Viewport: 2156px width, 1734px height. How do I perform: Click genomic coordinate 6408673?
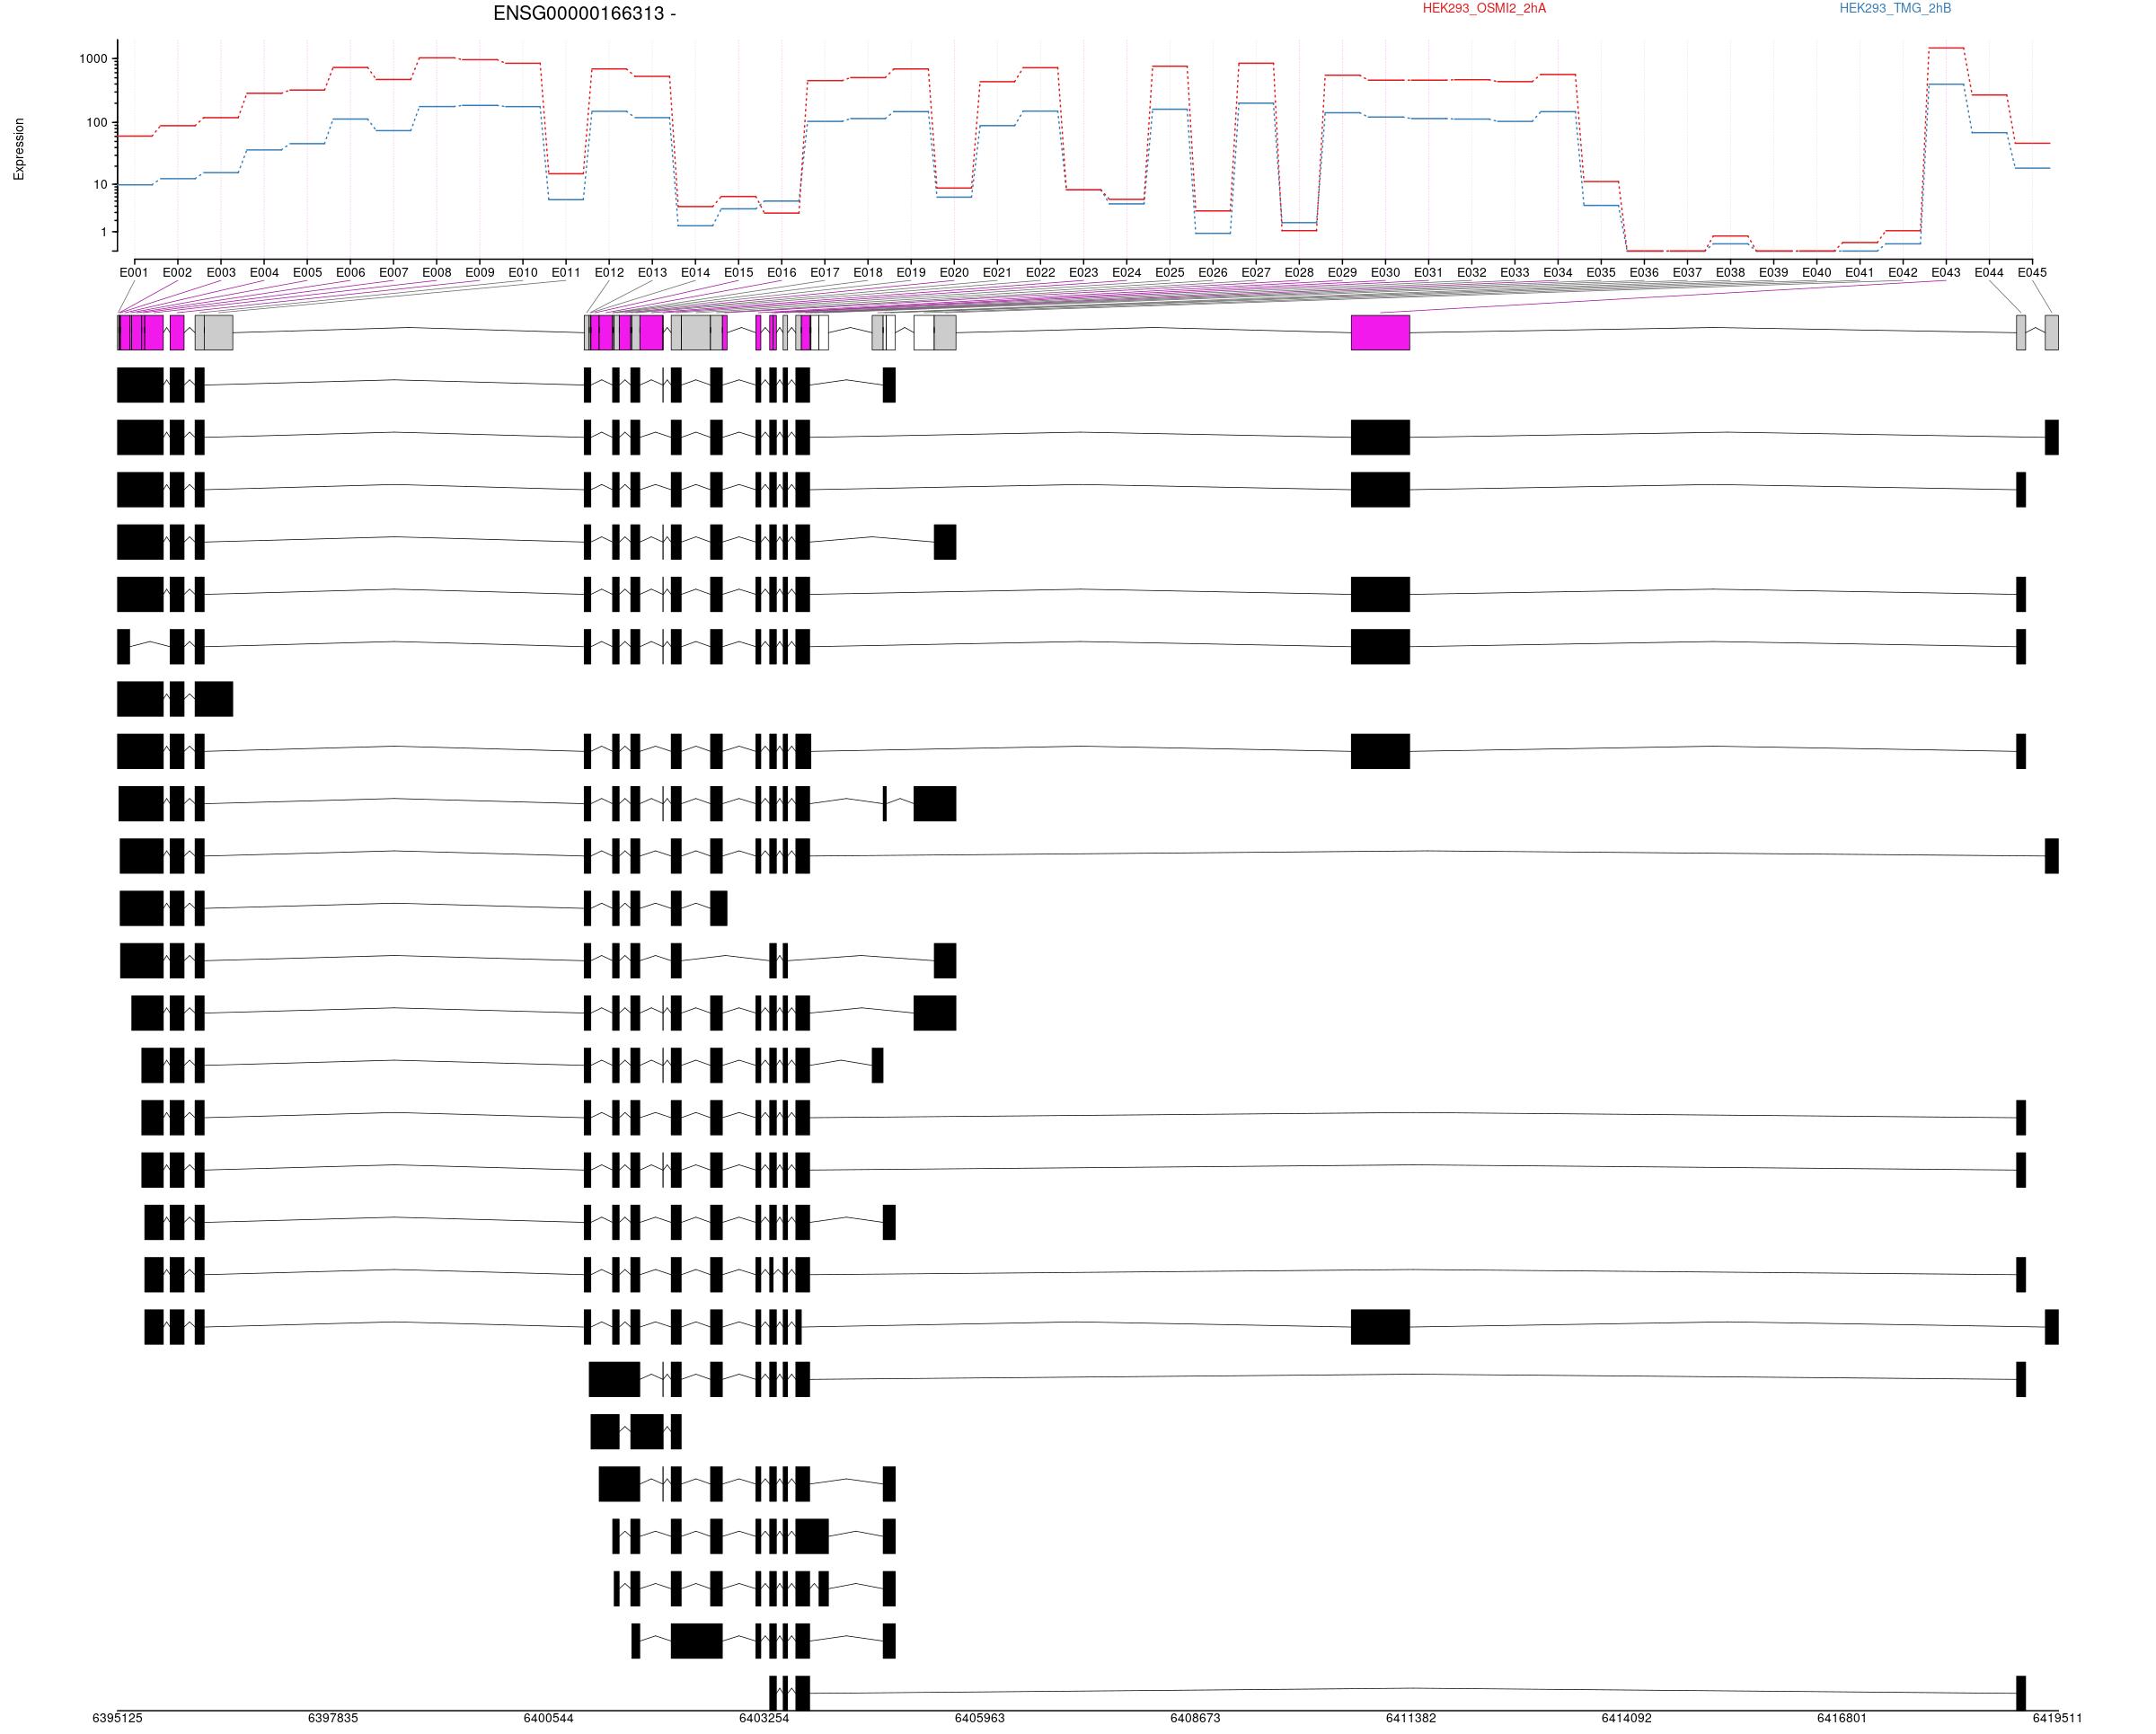point(1195,1718)
